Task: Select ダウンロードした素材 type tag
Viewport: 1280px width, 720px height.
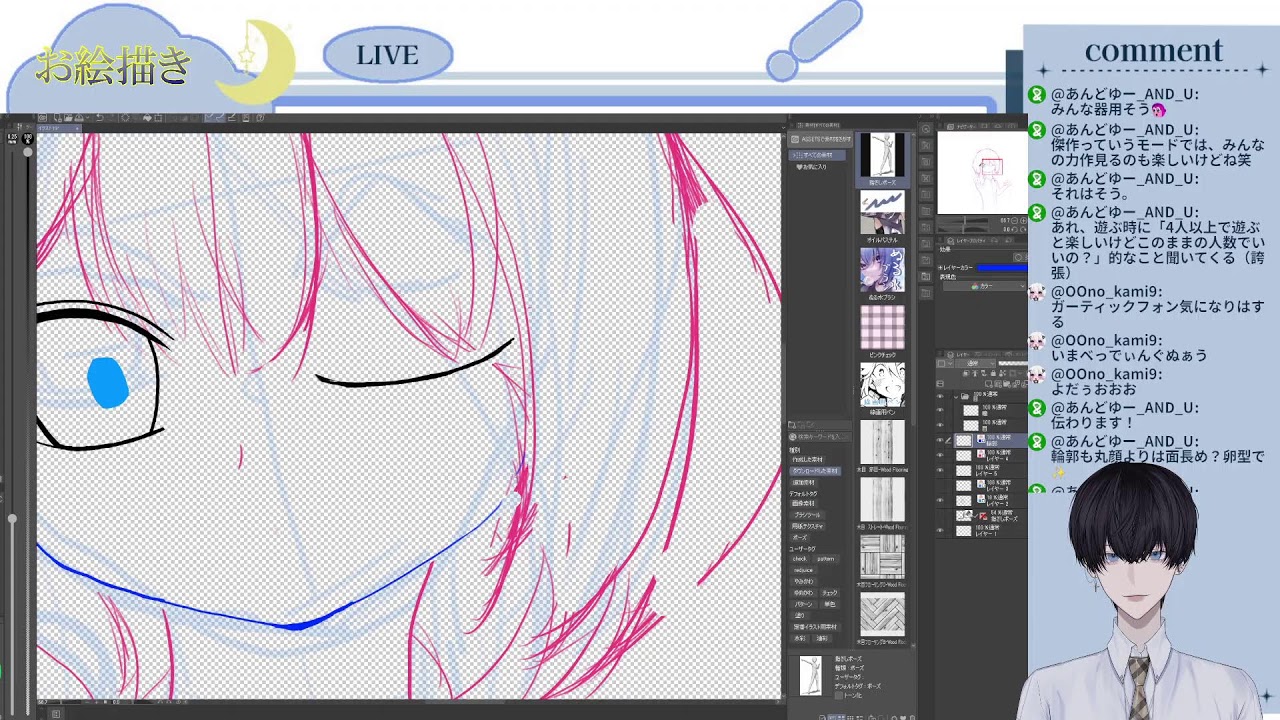Action: tap(815, 470)
